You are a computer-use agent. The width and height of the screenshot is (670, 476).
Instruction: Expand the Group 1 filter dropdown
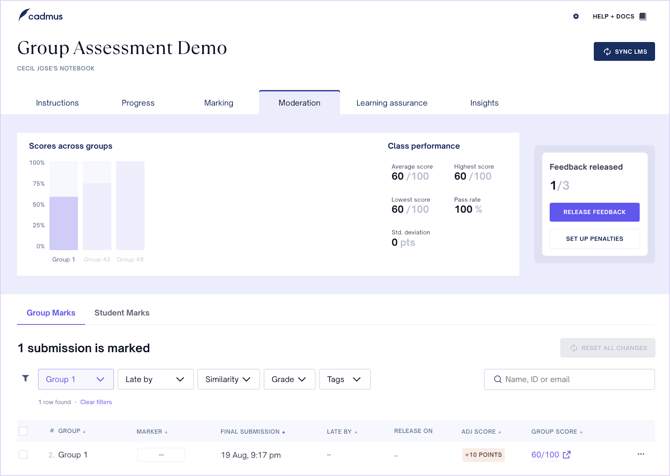pyautogui.click(x=75, y=379)
